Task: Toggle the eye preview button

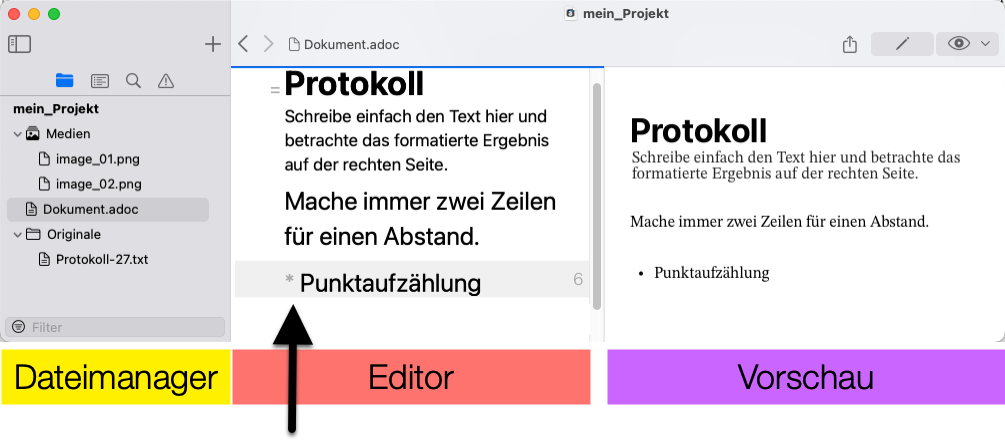Action: 959,44
